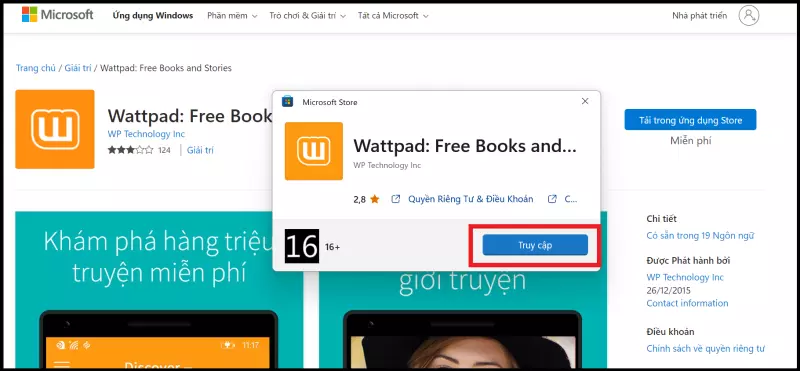Expand the Tất cả Microsoft menu
Image resolution: width=800 pixels, height=371 pixels.
[393, 16]
